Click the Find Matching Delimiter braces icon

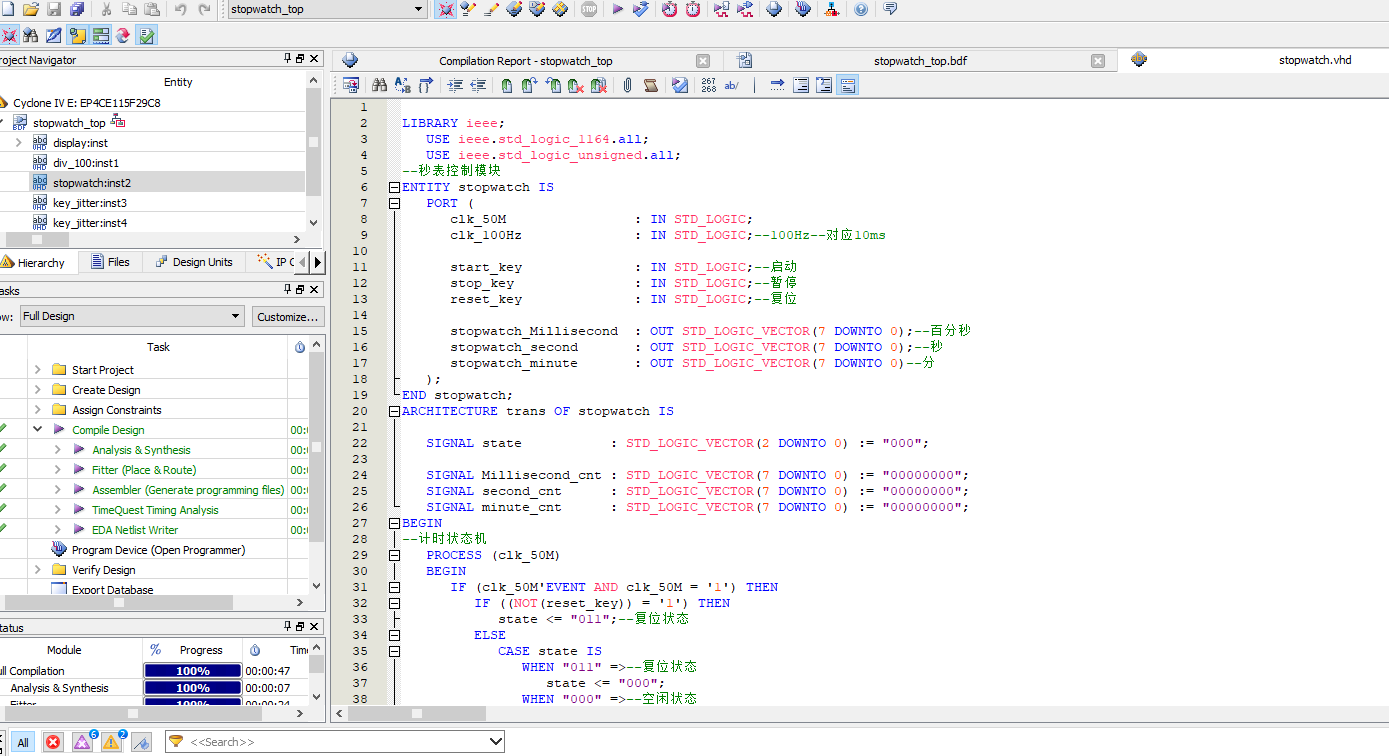tap(425, 85)
